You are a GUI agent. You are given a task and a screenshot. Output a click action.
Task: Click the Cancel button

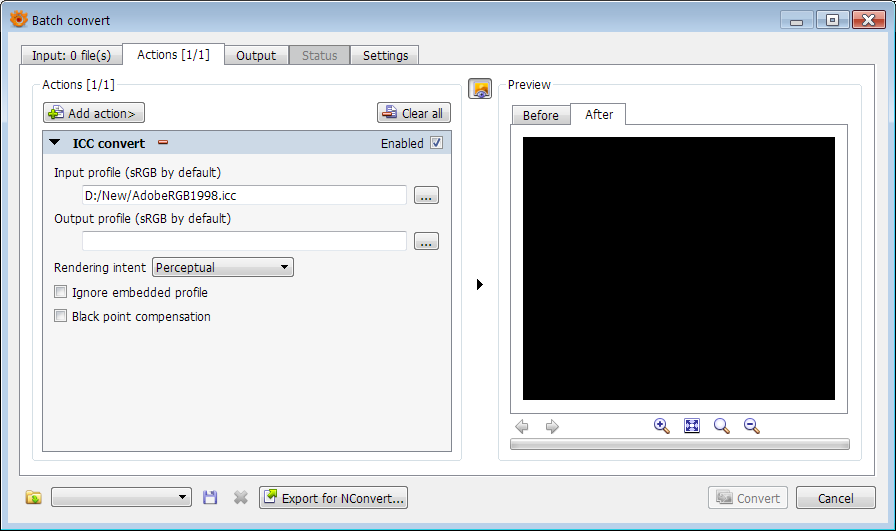point(835,498)
